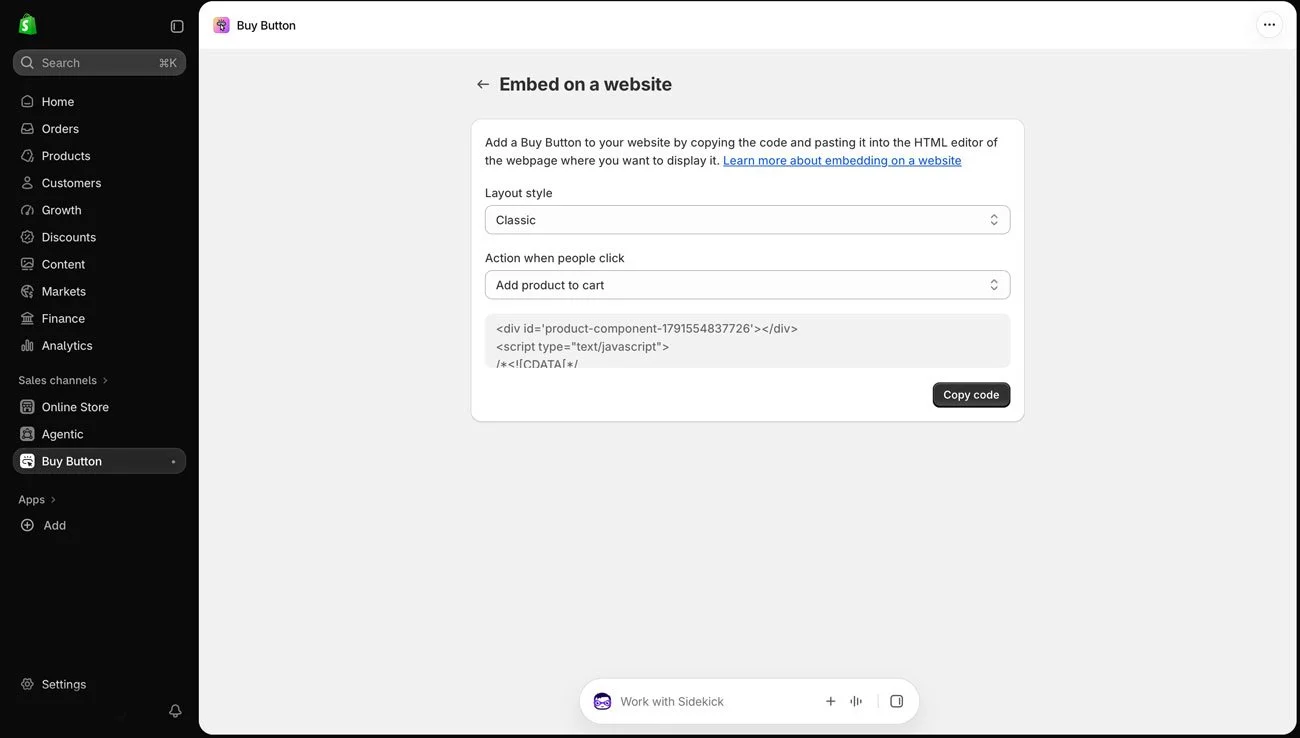
Task: Go back using the left arrow
Action: (483, 84)
